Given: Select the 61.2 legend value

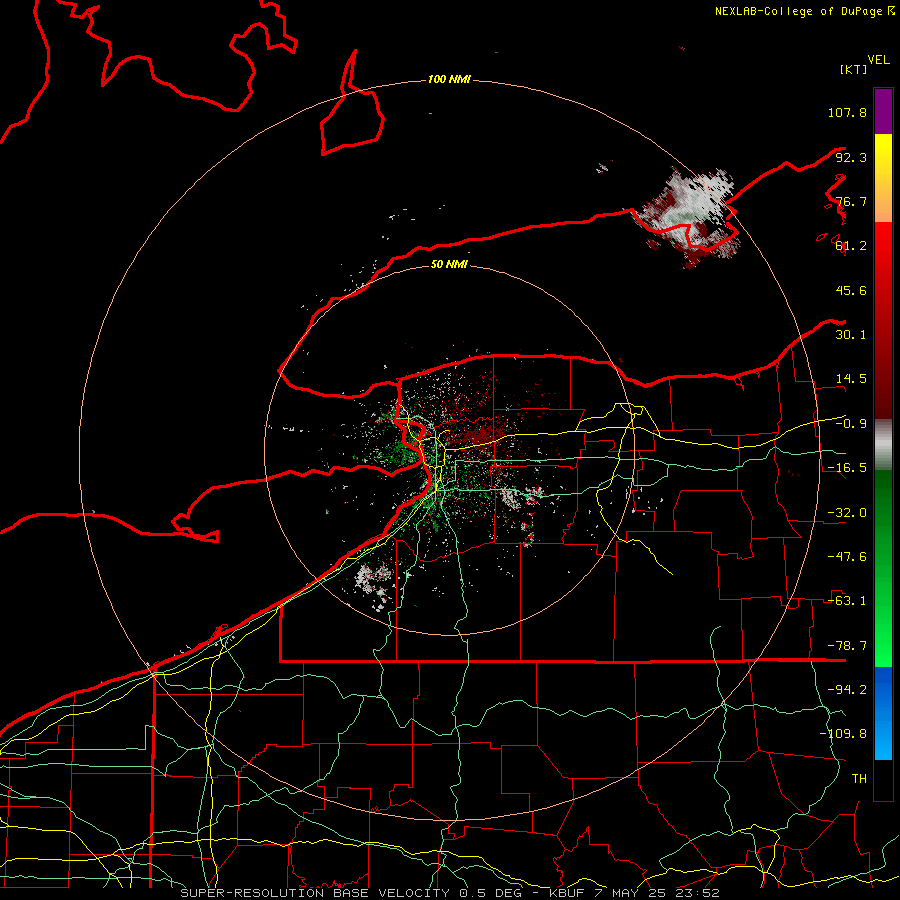Looking at the screenshot, I should tap(851, 246).
